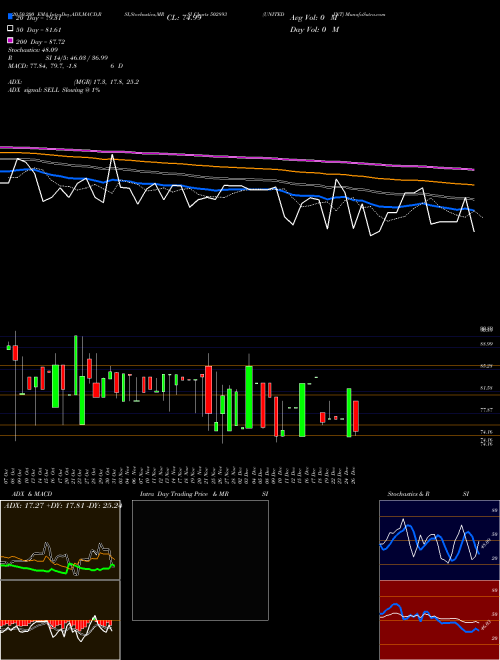
Task: Click the blue 20 Day legend swatch
Action: click(10, 17)
